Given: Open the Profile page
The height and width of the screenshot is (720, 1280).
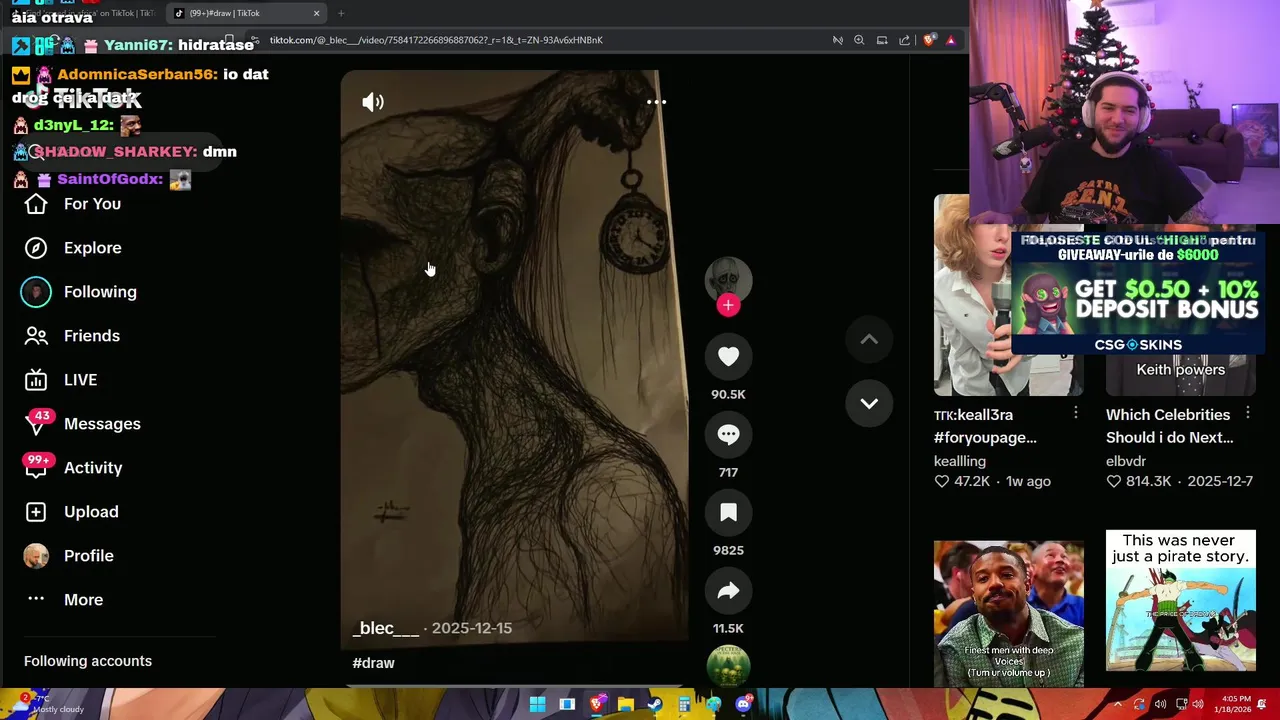Looking at the screenshot, I should [88, 556].
